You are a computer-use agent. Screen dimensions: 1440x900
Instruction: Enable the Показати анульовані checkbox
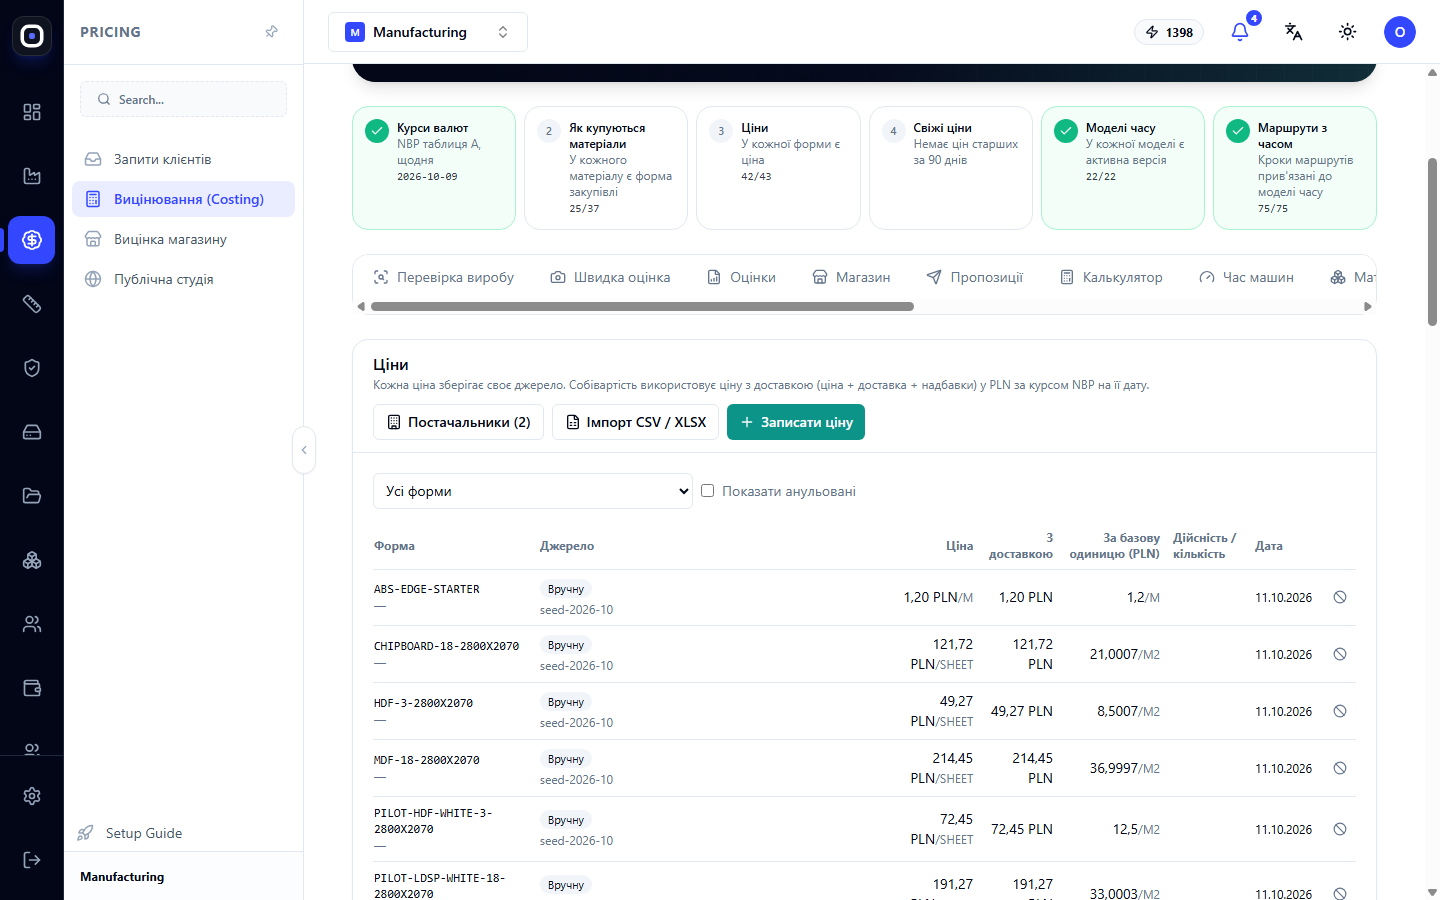(x=708, y=491)
